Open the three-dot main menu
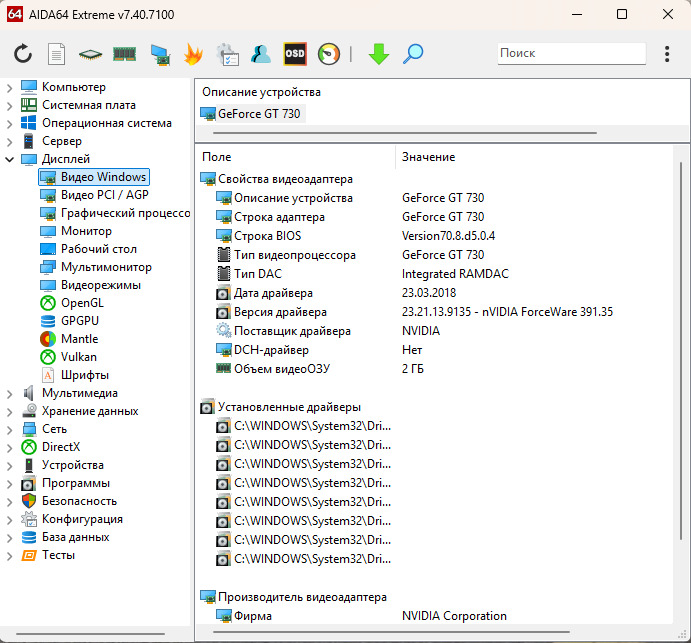The image size is (691, 643). tap(667, 54)
